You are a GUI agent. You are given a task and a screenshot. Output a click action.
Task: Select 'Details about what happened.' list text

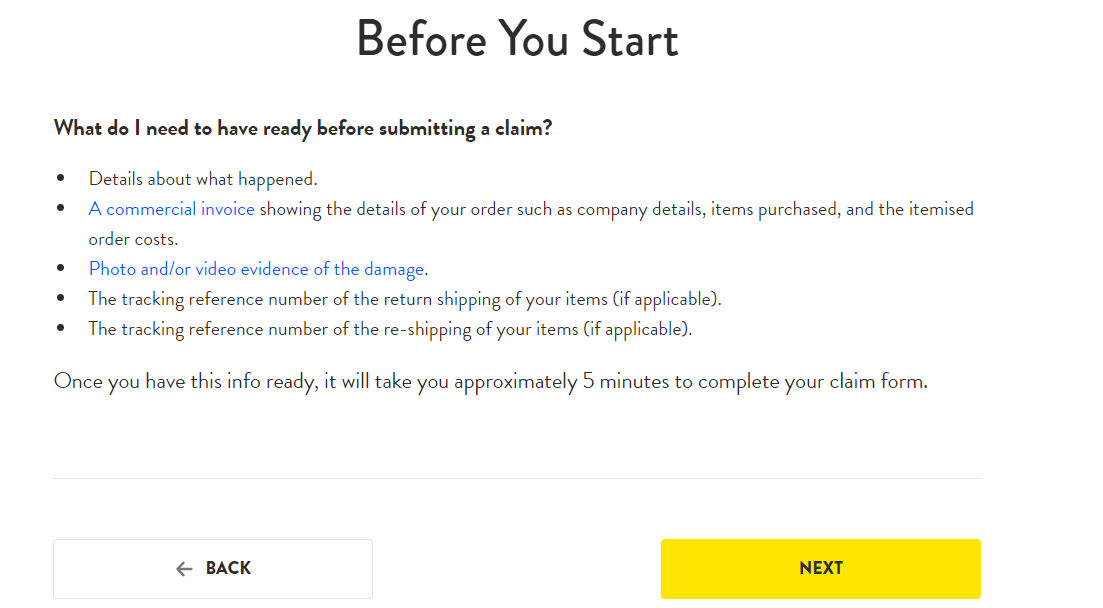click(203, 179)
